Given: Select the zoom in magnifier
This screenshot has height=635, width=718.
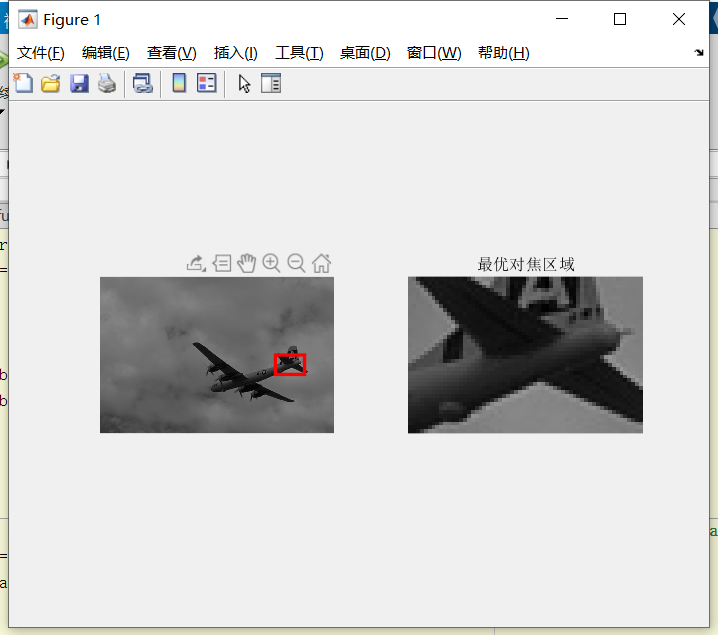Looking at the screenshot, I should pos(272,263).
